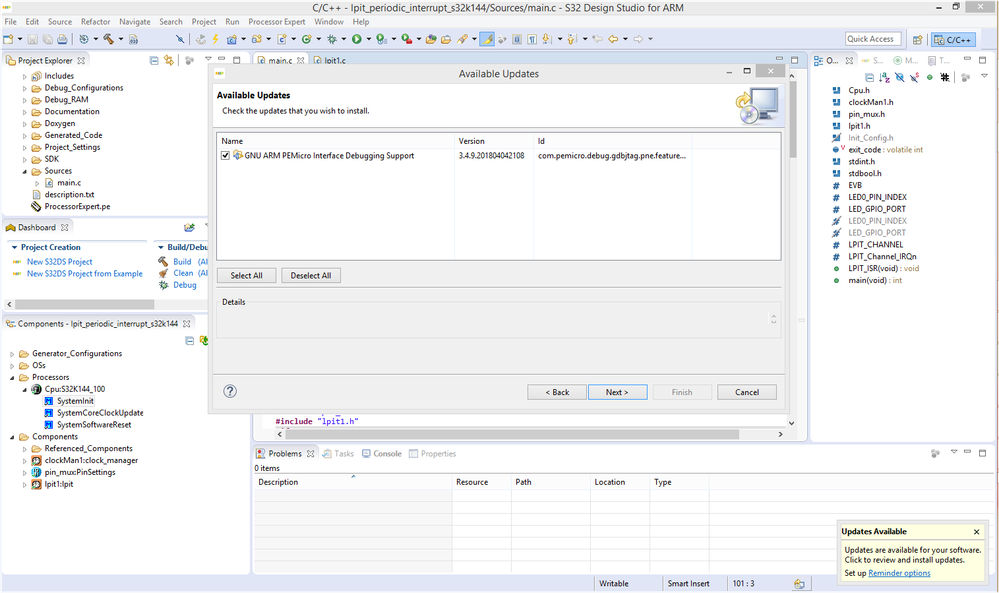Click the hammer Build icon in main toolbar
This screenshot has height=593, width=999.
109,39
